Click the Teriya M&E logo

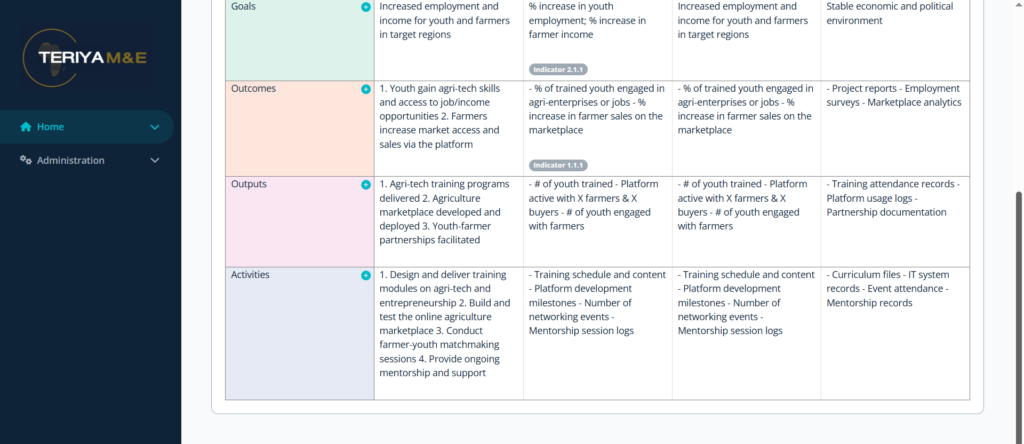[86, 57]
